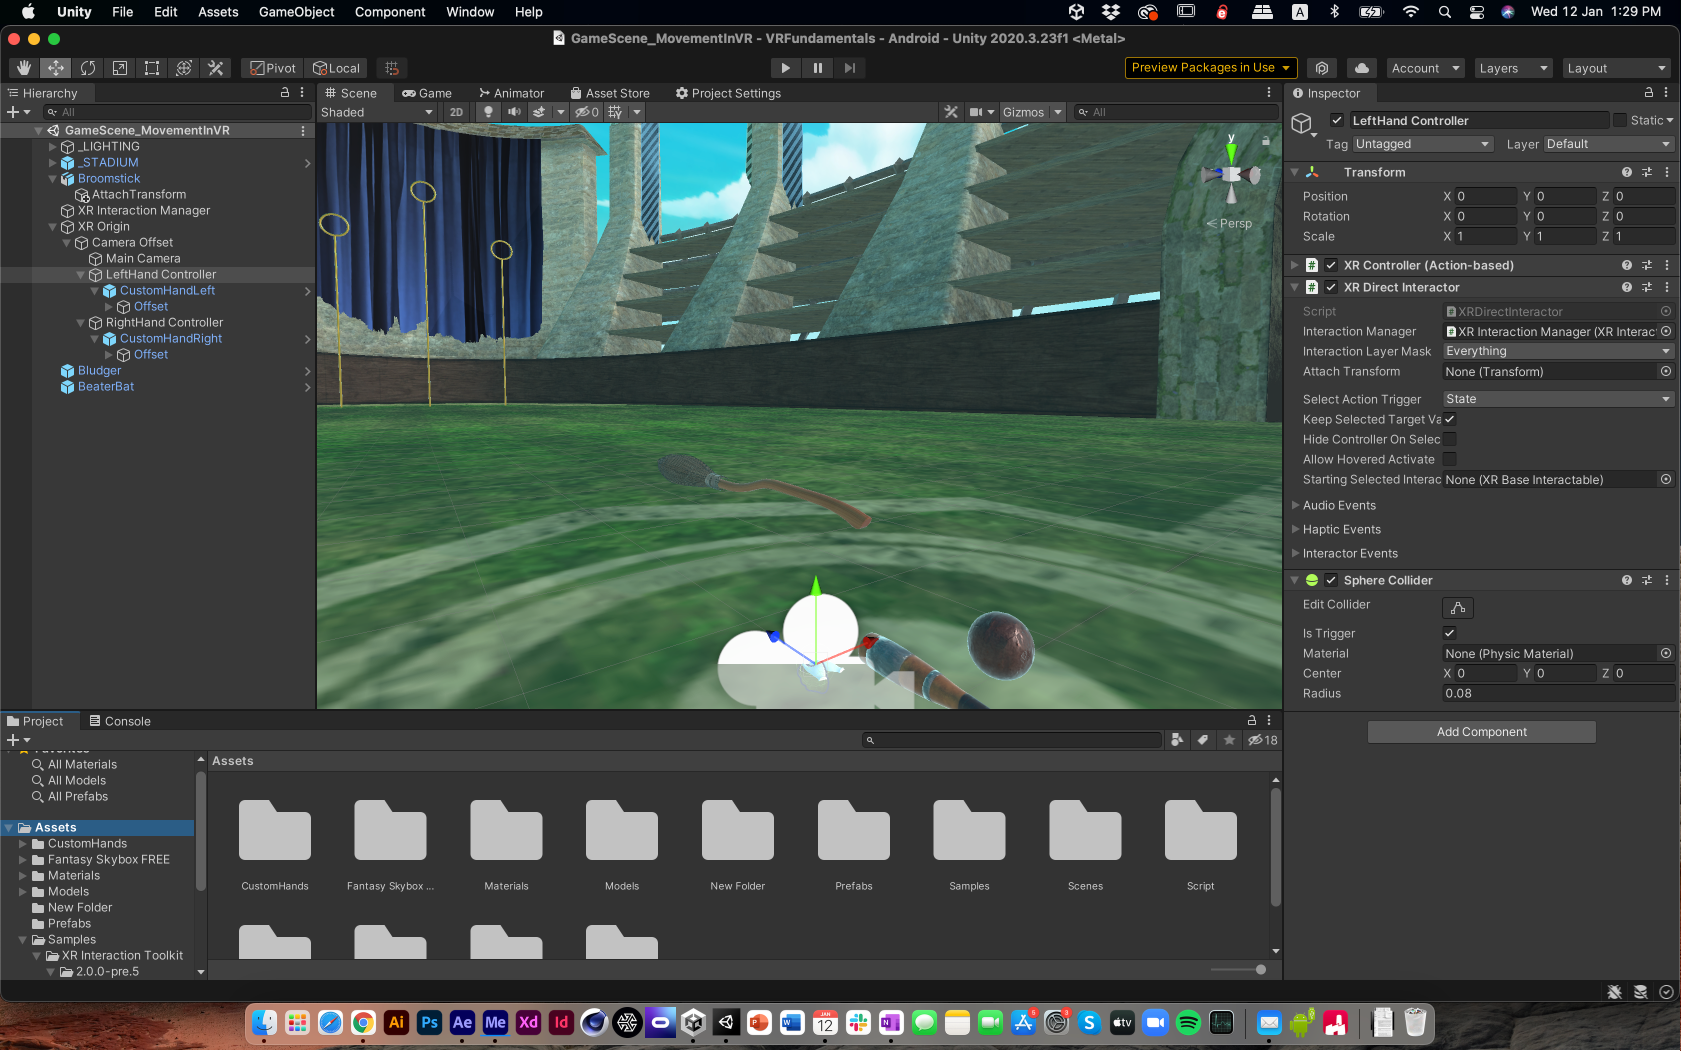The image size is (1681, 1051).
Task: Select the Rect tool
Action: coord(152,68)
